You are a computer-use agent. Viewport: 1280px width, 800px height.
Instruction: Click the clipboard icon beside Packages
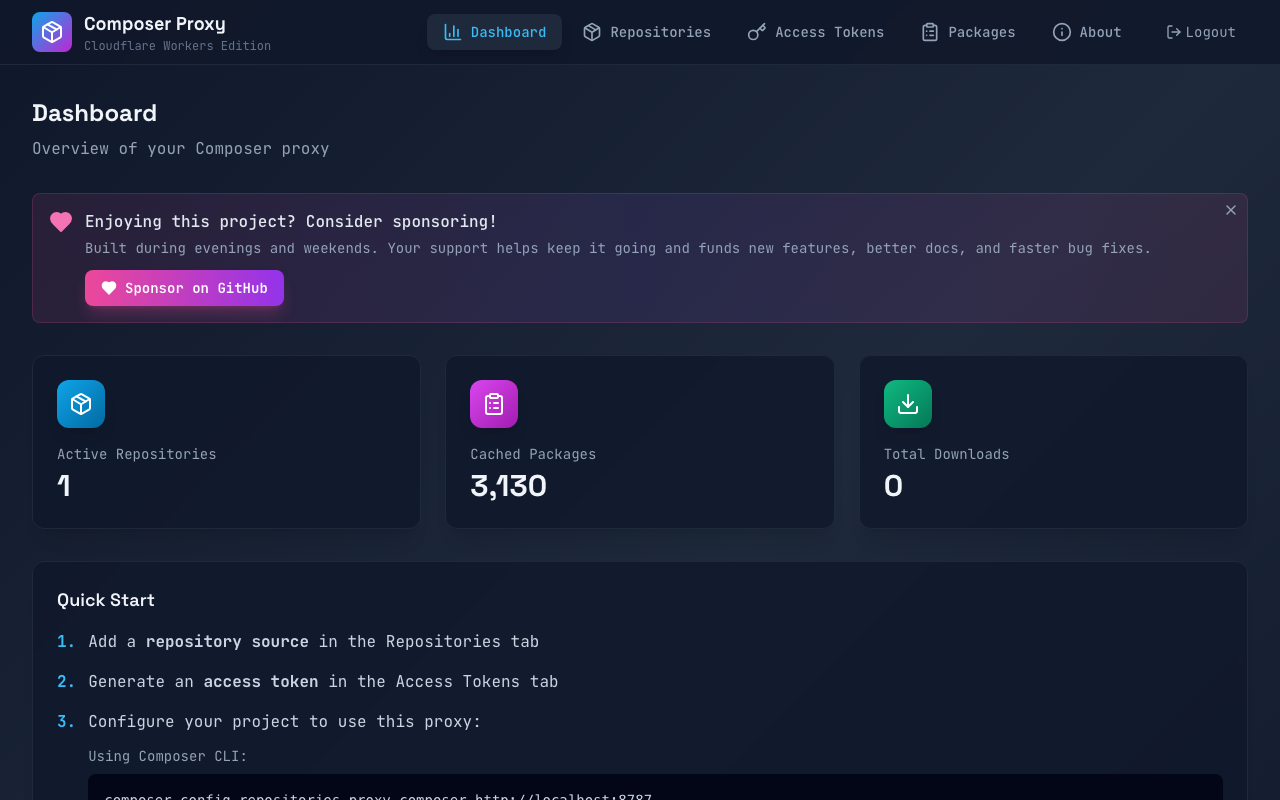pos(930,32)
